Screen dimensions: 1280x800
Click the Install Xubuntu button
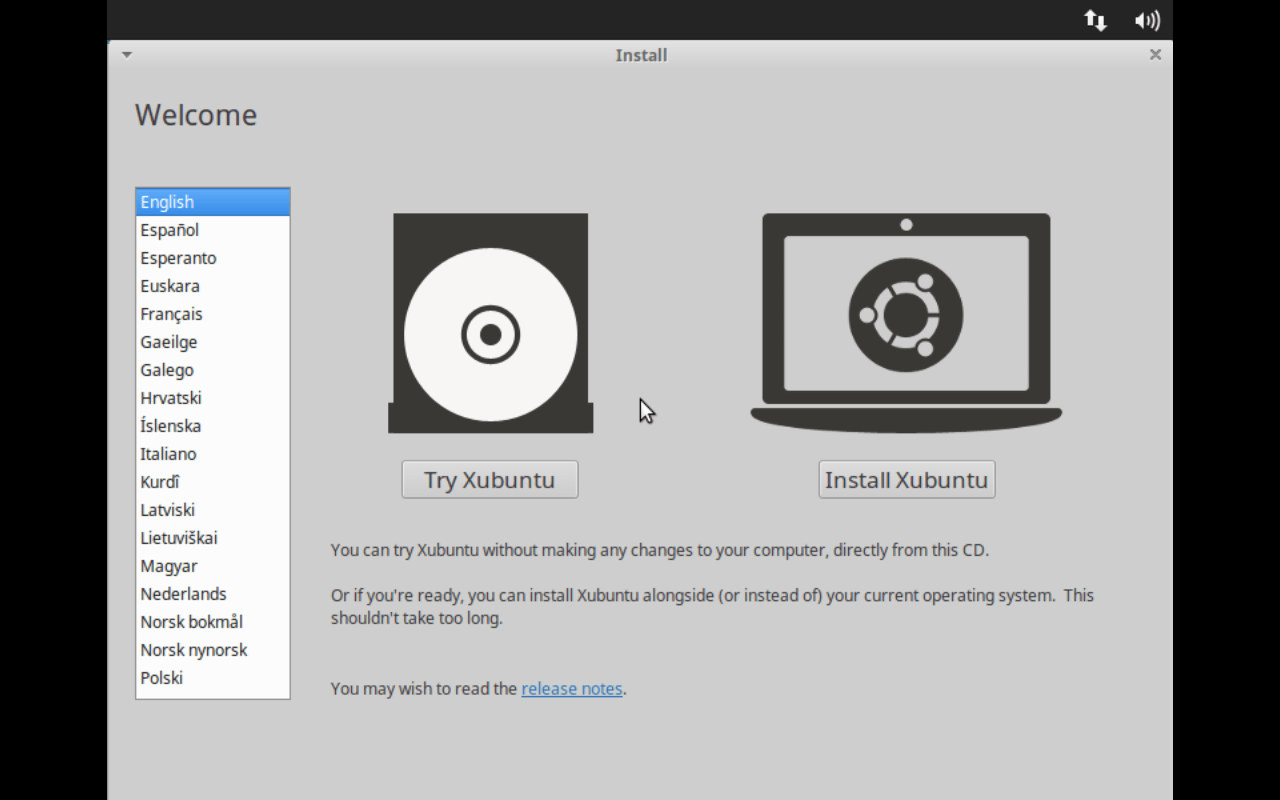point(907,479)
